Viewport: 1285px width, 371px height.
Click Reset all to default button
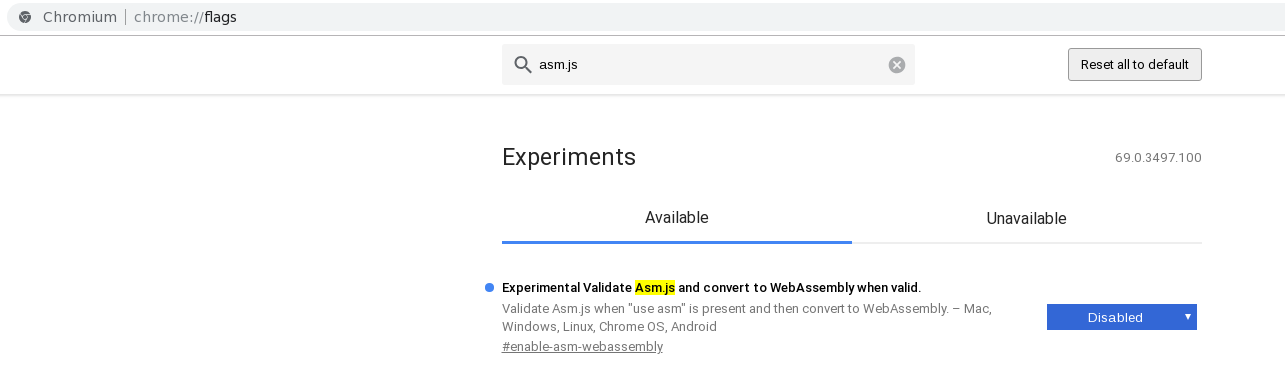pyautogui.click(x=1134, y=64)
